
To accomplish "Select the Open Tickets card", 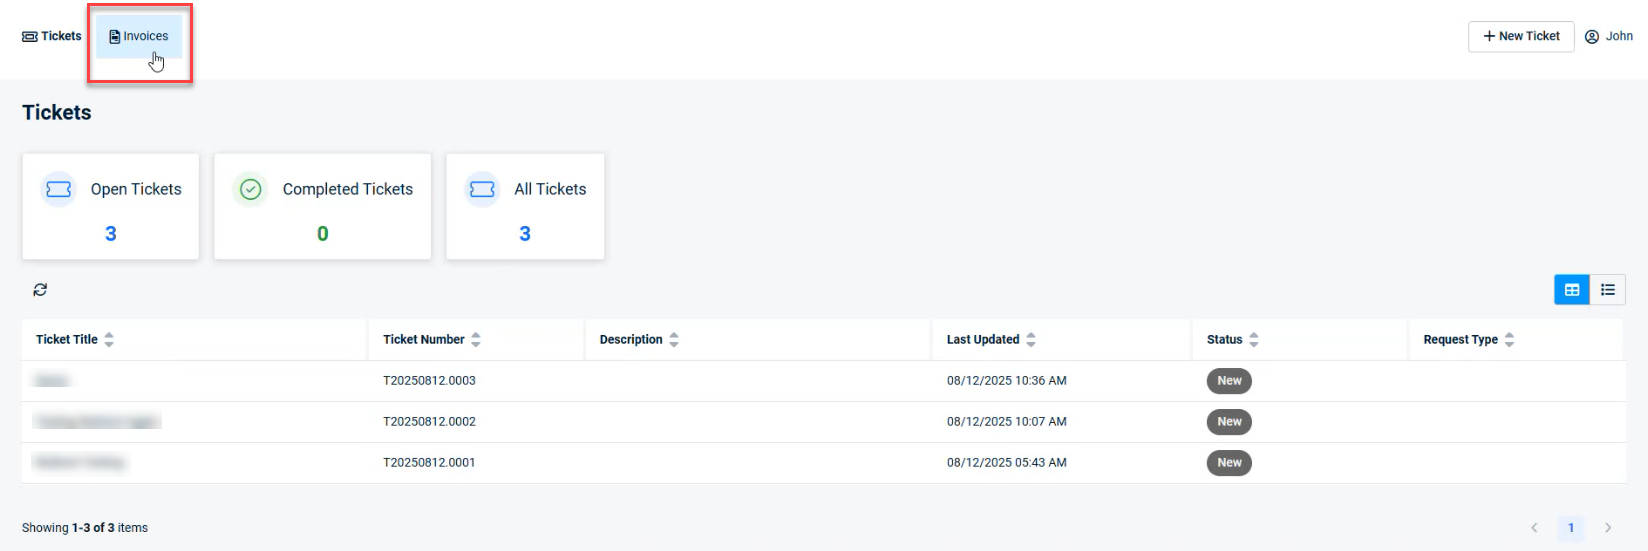I will coord(111,206).
